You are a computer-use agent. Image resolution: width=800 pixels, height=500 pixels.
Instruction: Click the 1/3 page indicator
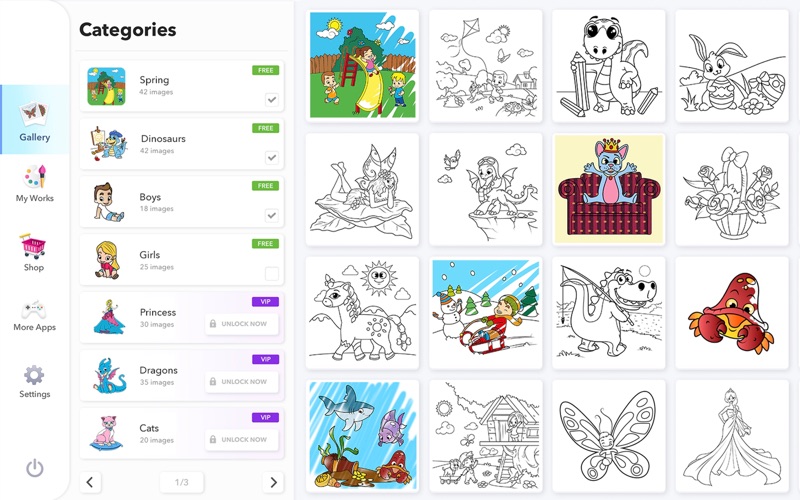(182, 482)
